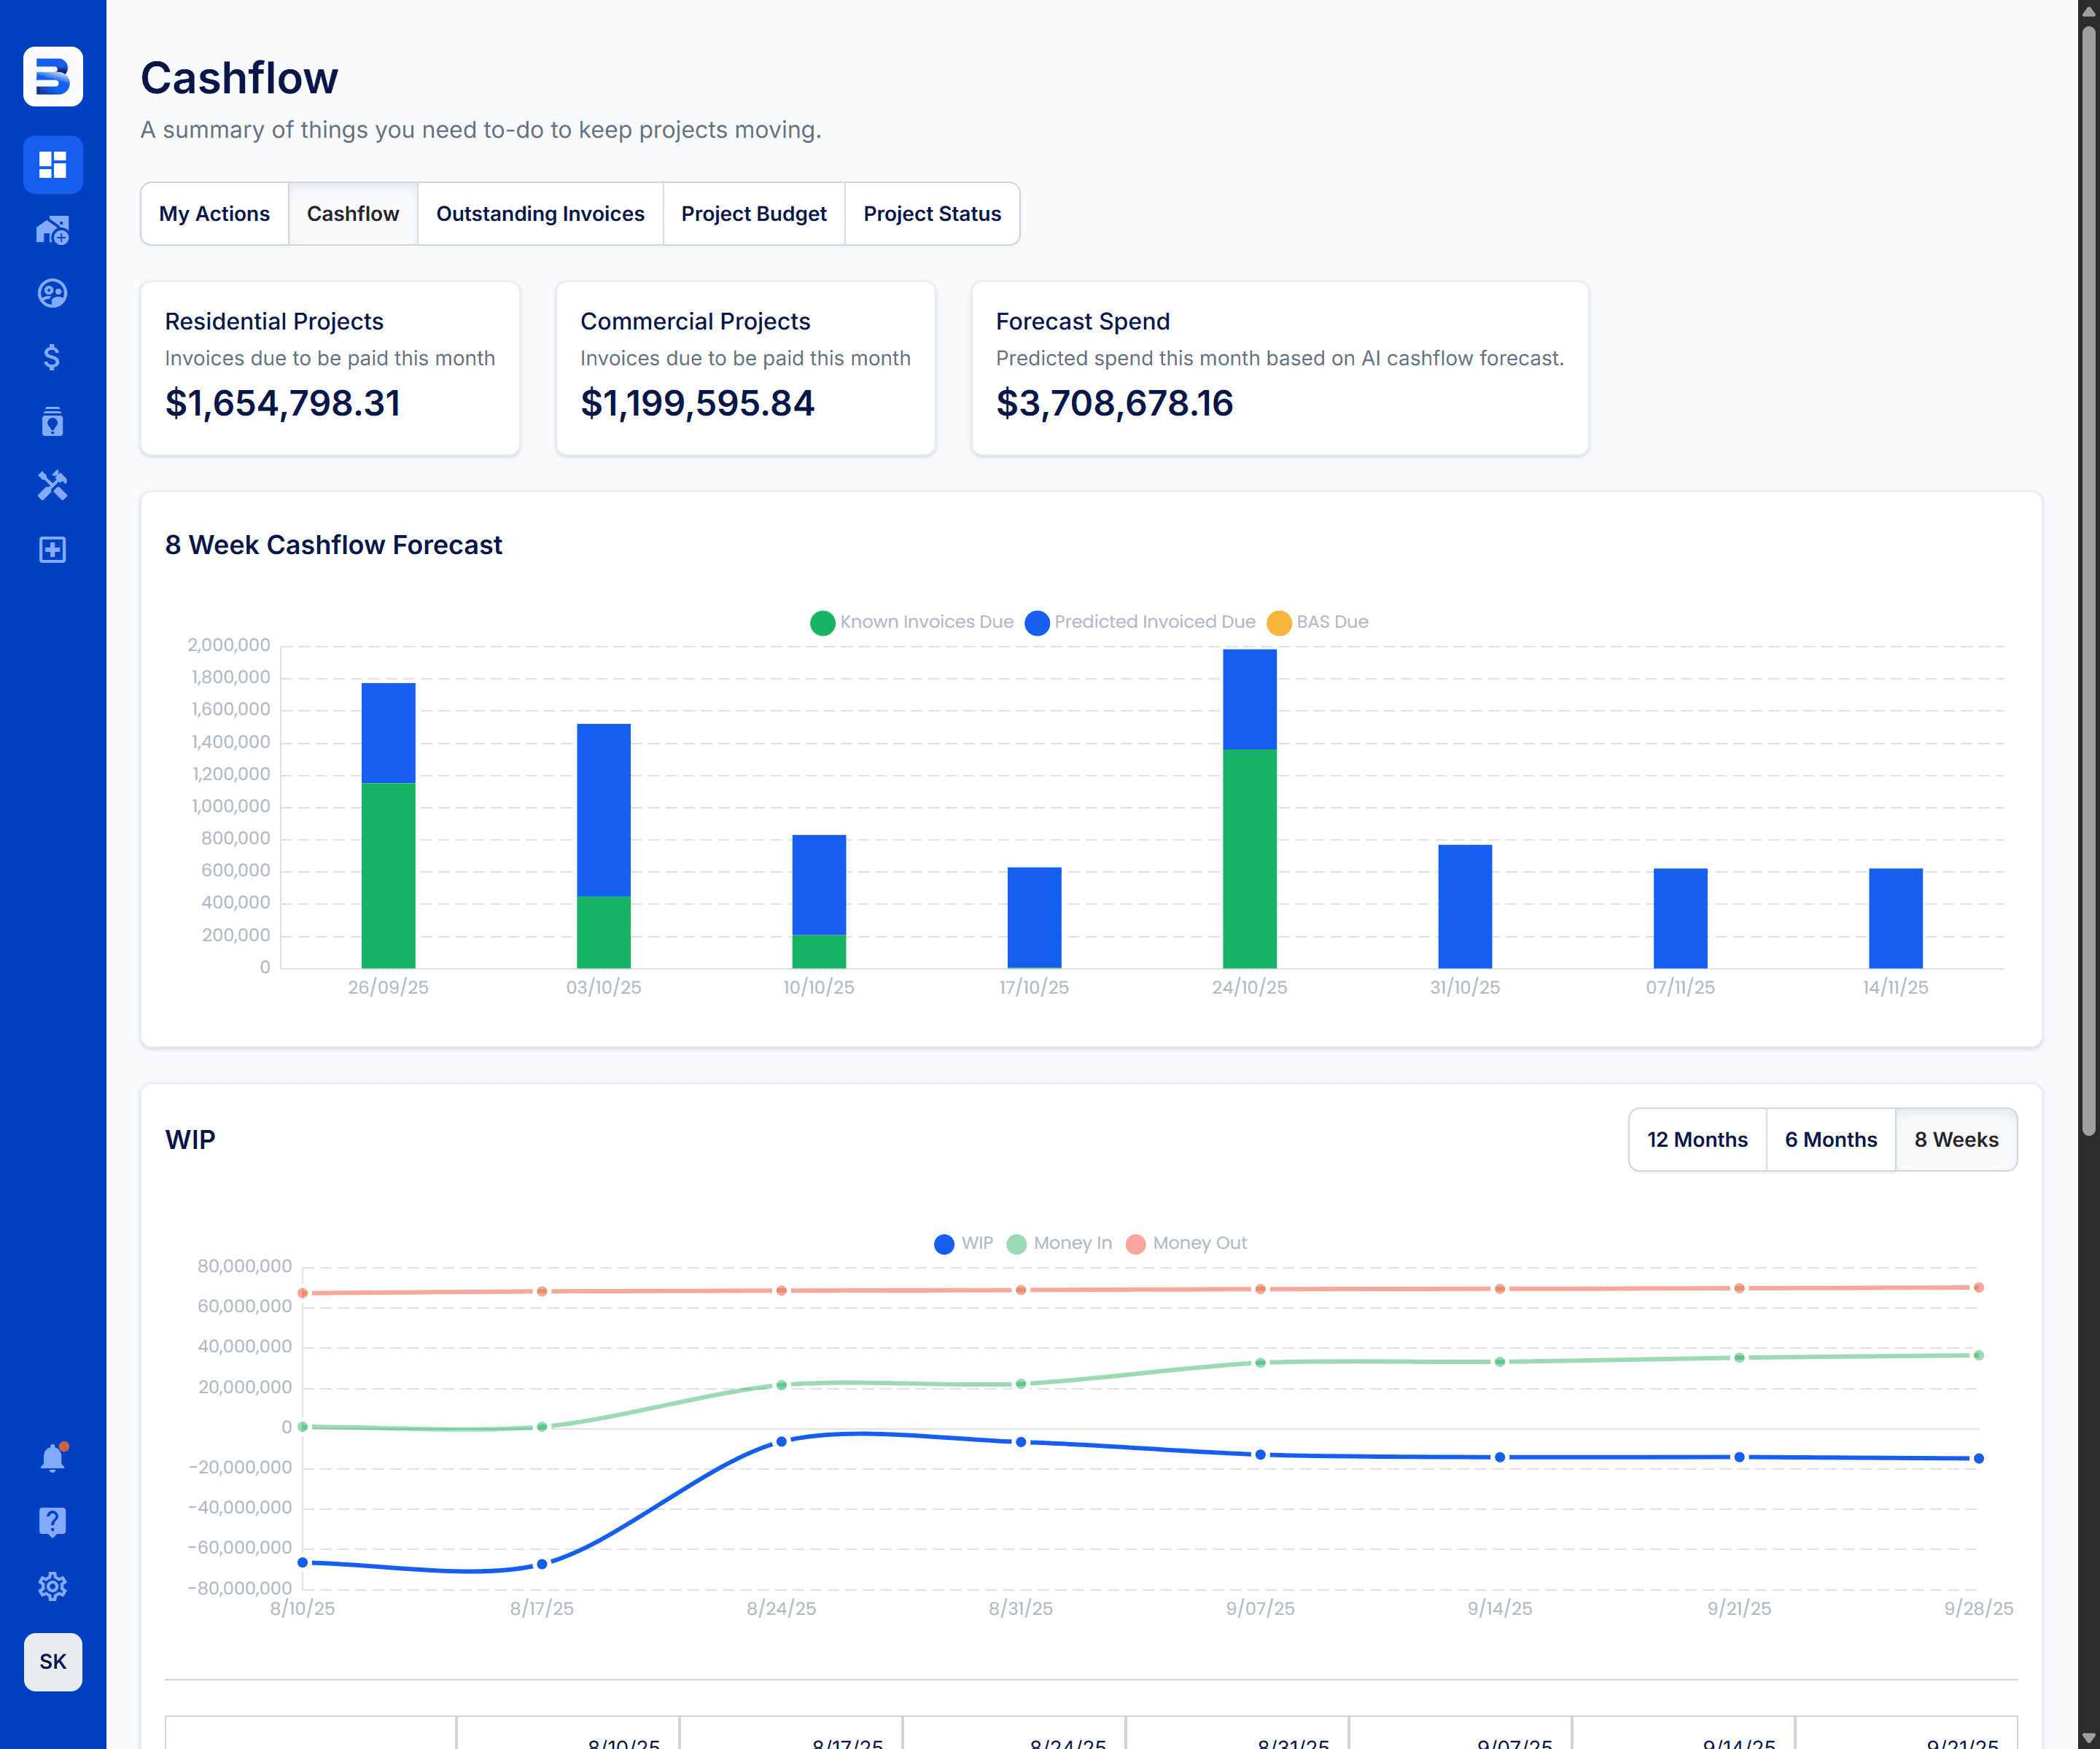Click the tools wrench and hammer icon
Image resolution: width=2100 pixels, height=1749 pixels.
(x=52, y=486)
